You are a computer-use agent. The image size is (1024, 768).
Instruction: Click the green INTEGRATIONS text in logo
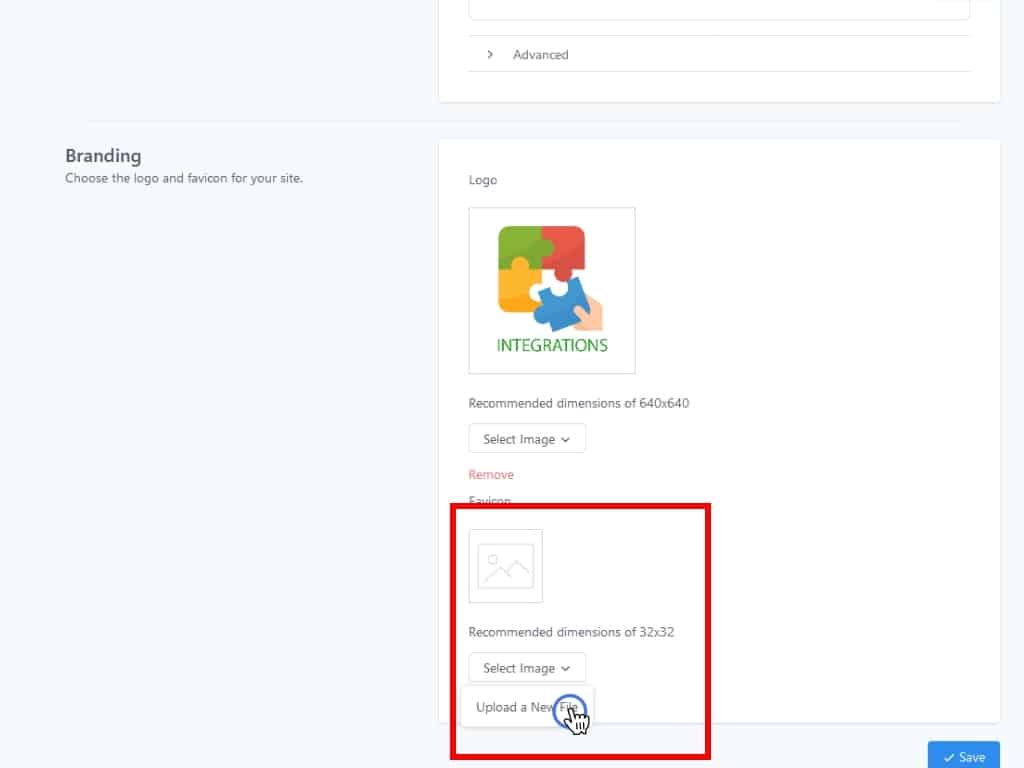[551, 345]
